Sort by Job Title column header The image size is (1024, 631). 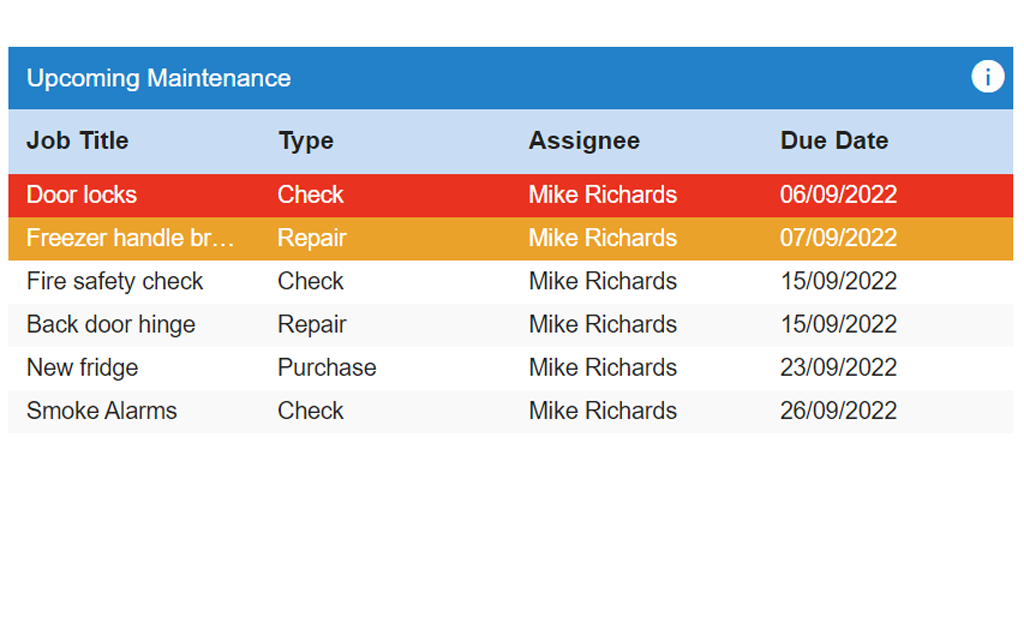click(77, 140)
